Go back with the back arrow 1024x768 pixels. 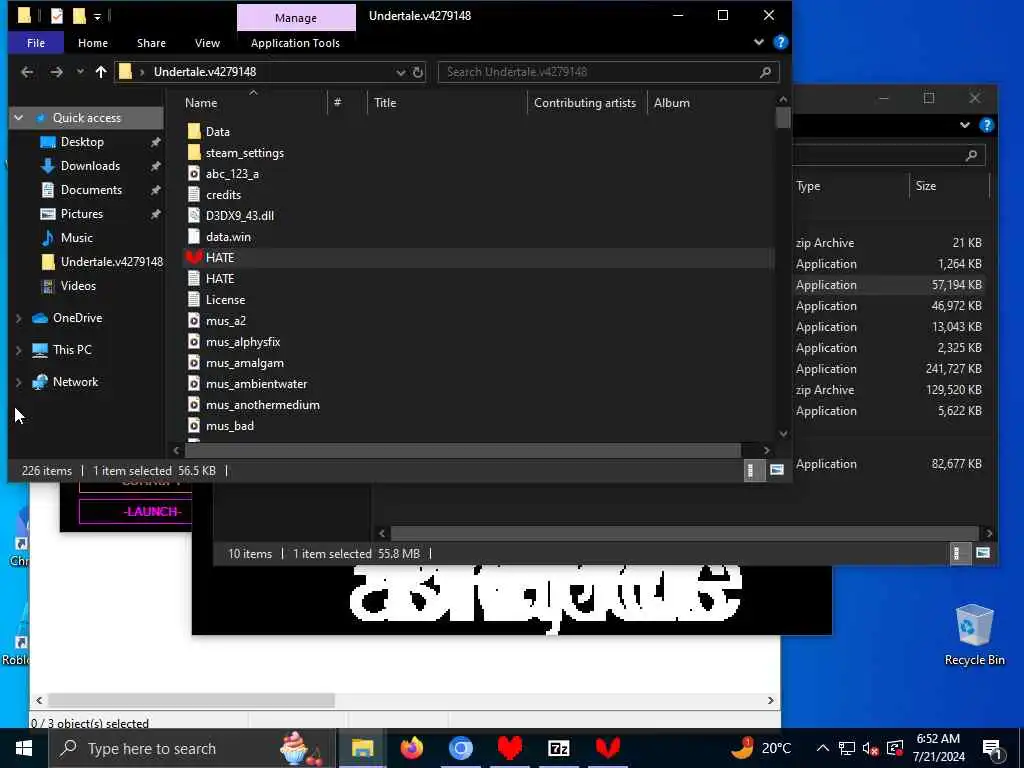coord(27,72)
